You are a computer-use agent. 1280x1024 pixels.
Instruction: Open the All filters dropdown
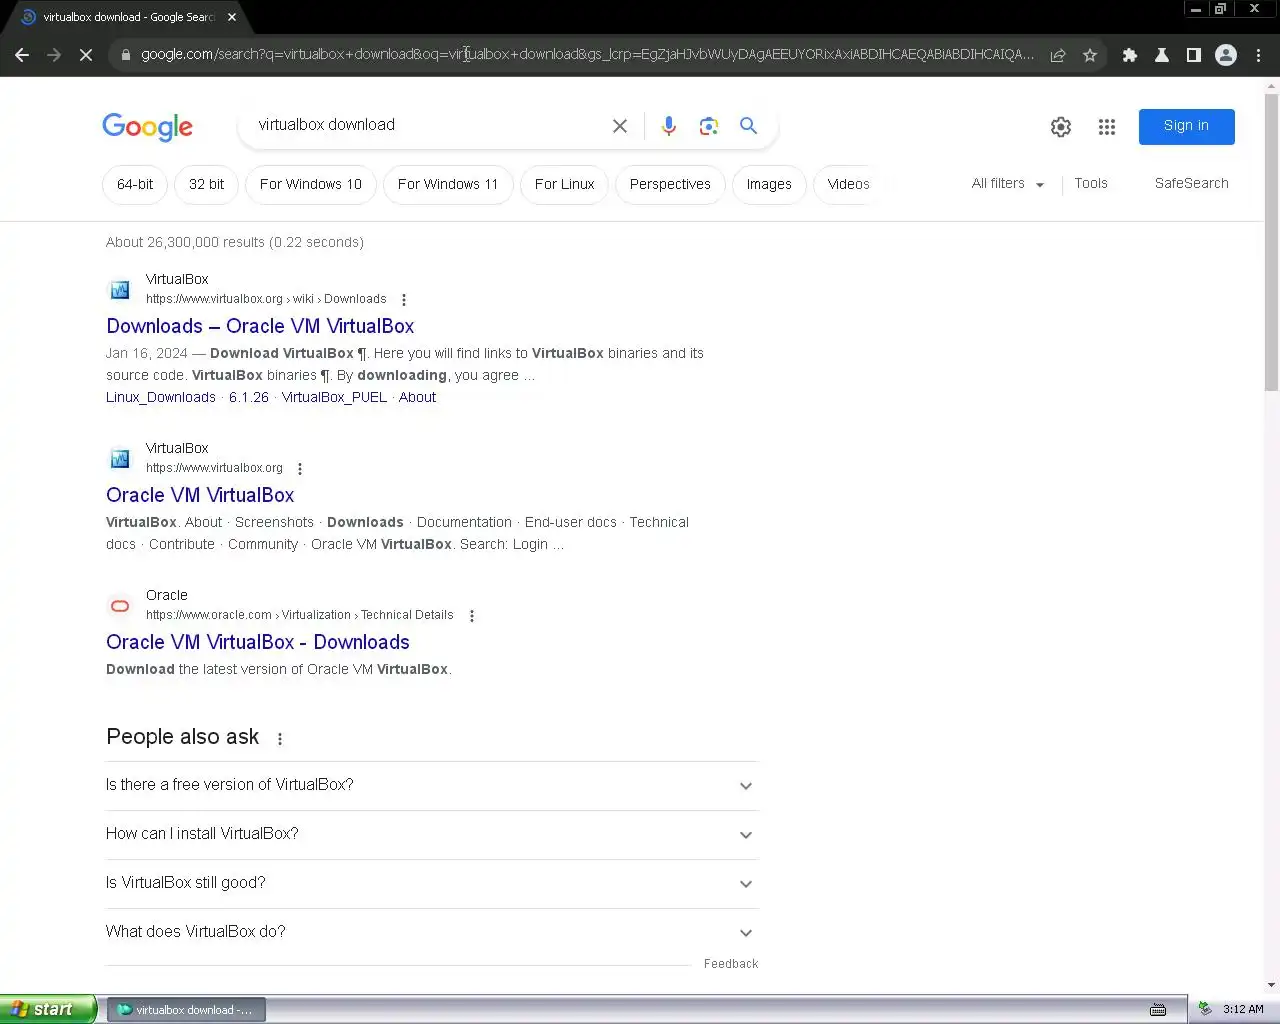(x=1008, y=184)
